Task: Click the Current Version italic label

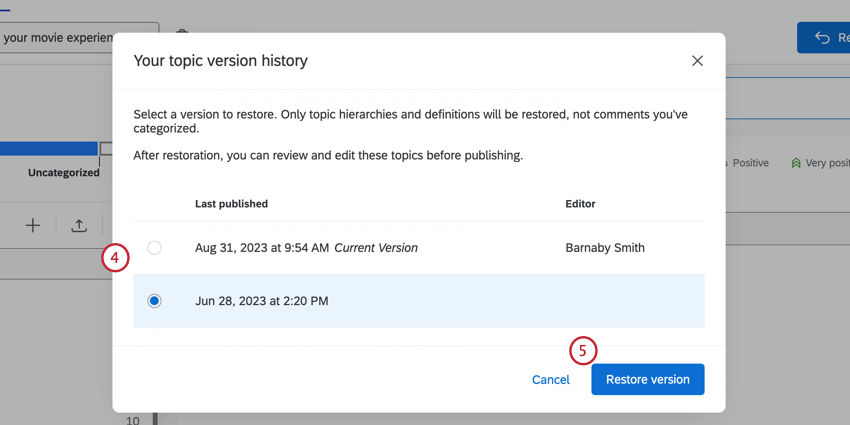Action: (376, 248)
